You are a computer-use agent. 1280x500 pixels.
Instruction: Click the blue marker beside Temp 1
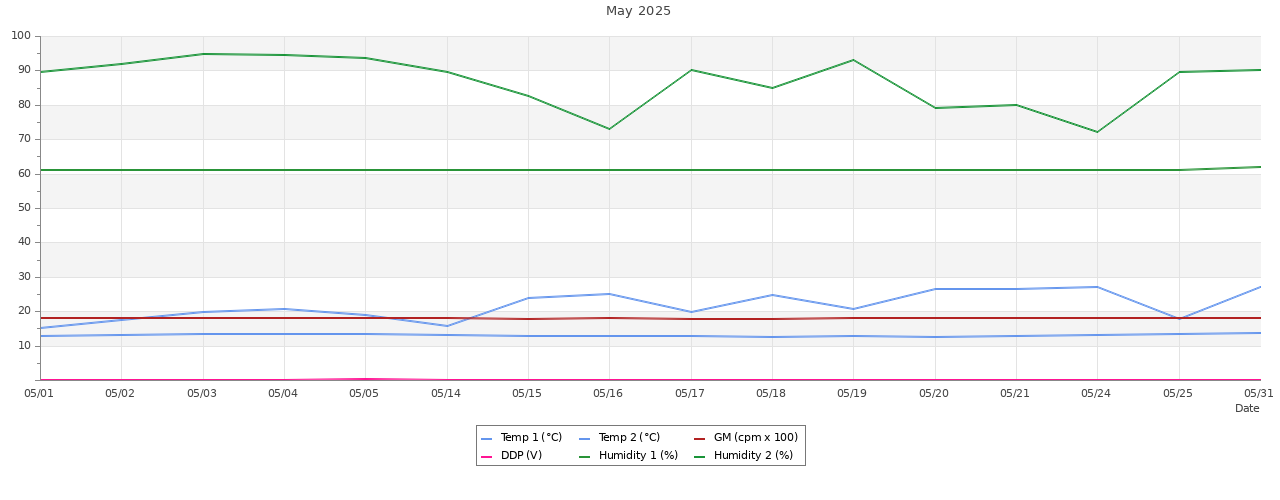click(x=487, y=439)
